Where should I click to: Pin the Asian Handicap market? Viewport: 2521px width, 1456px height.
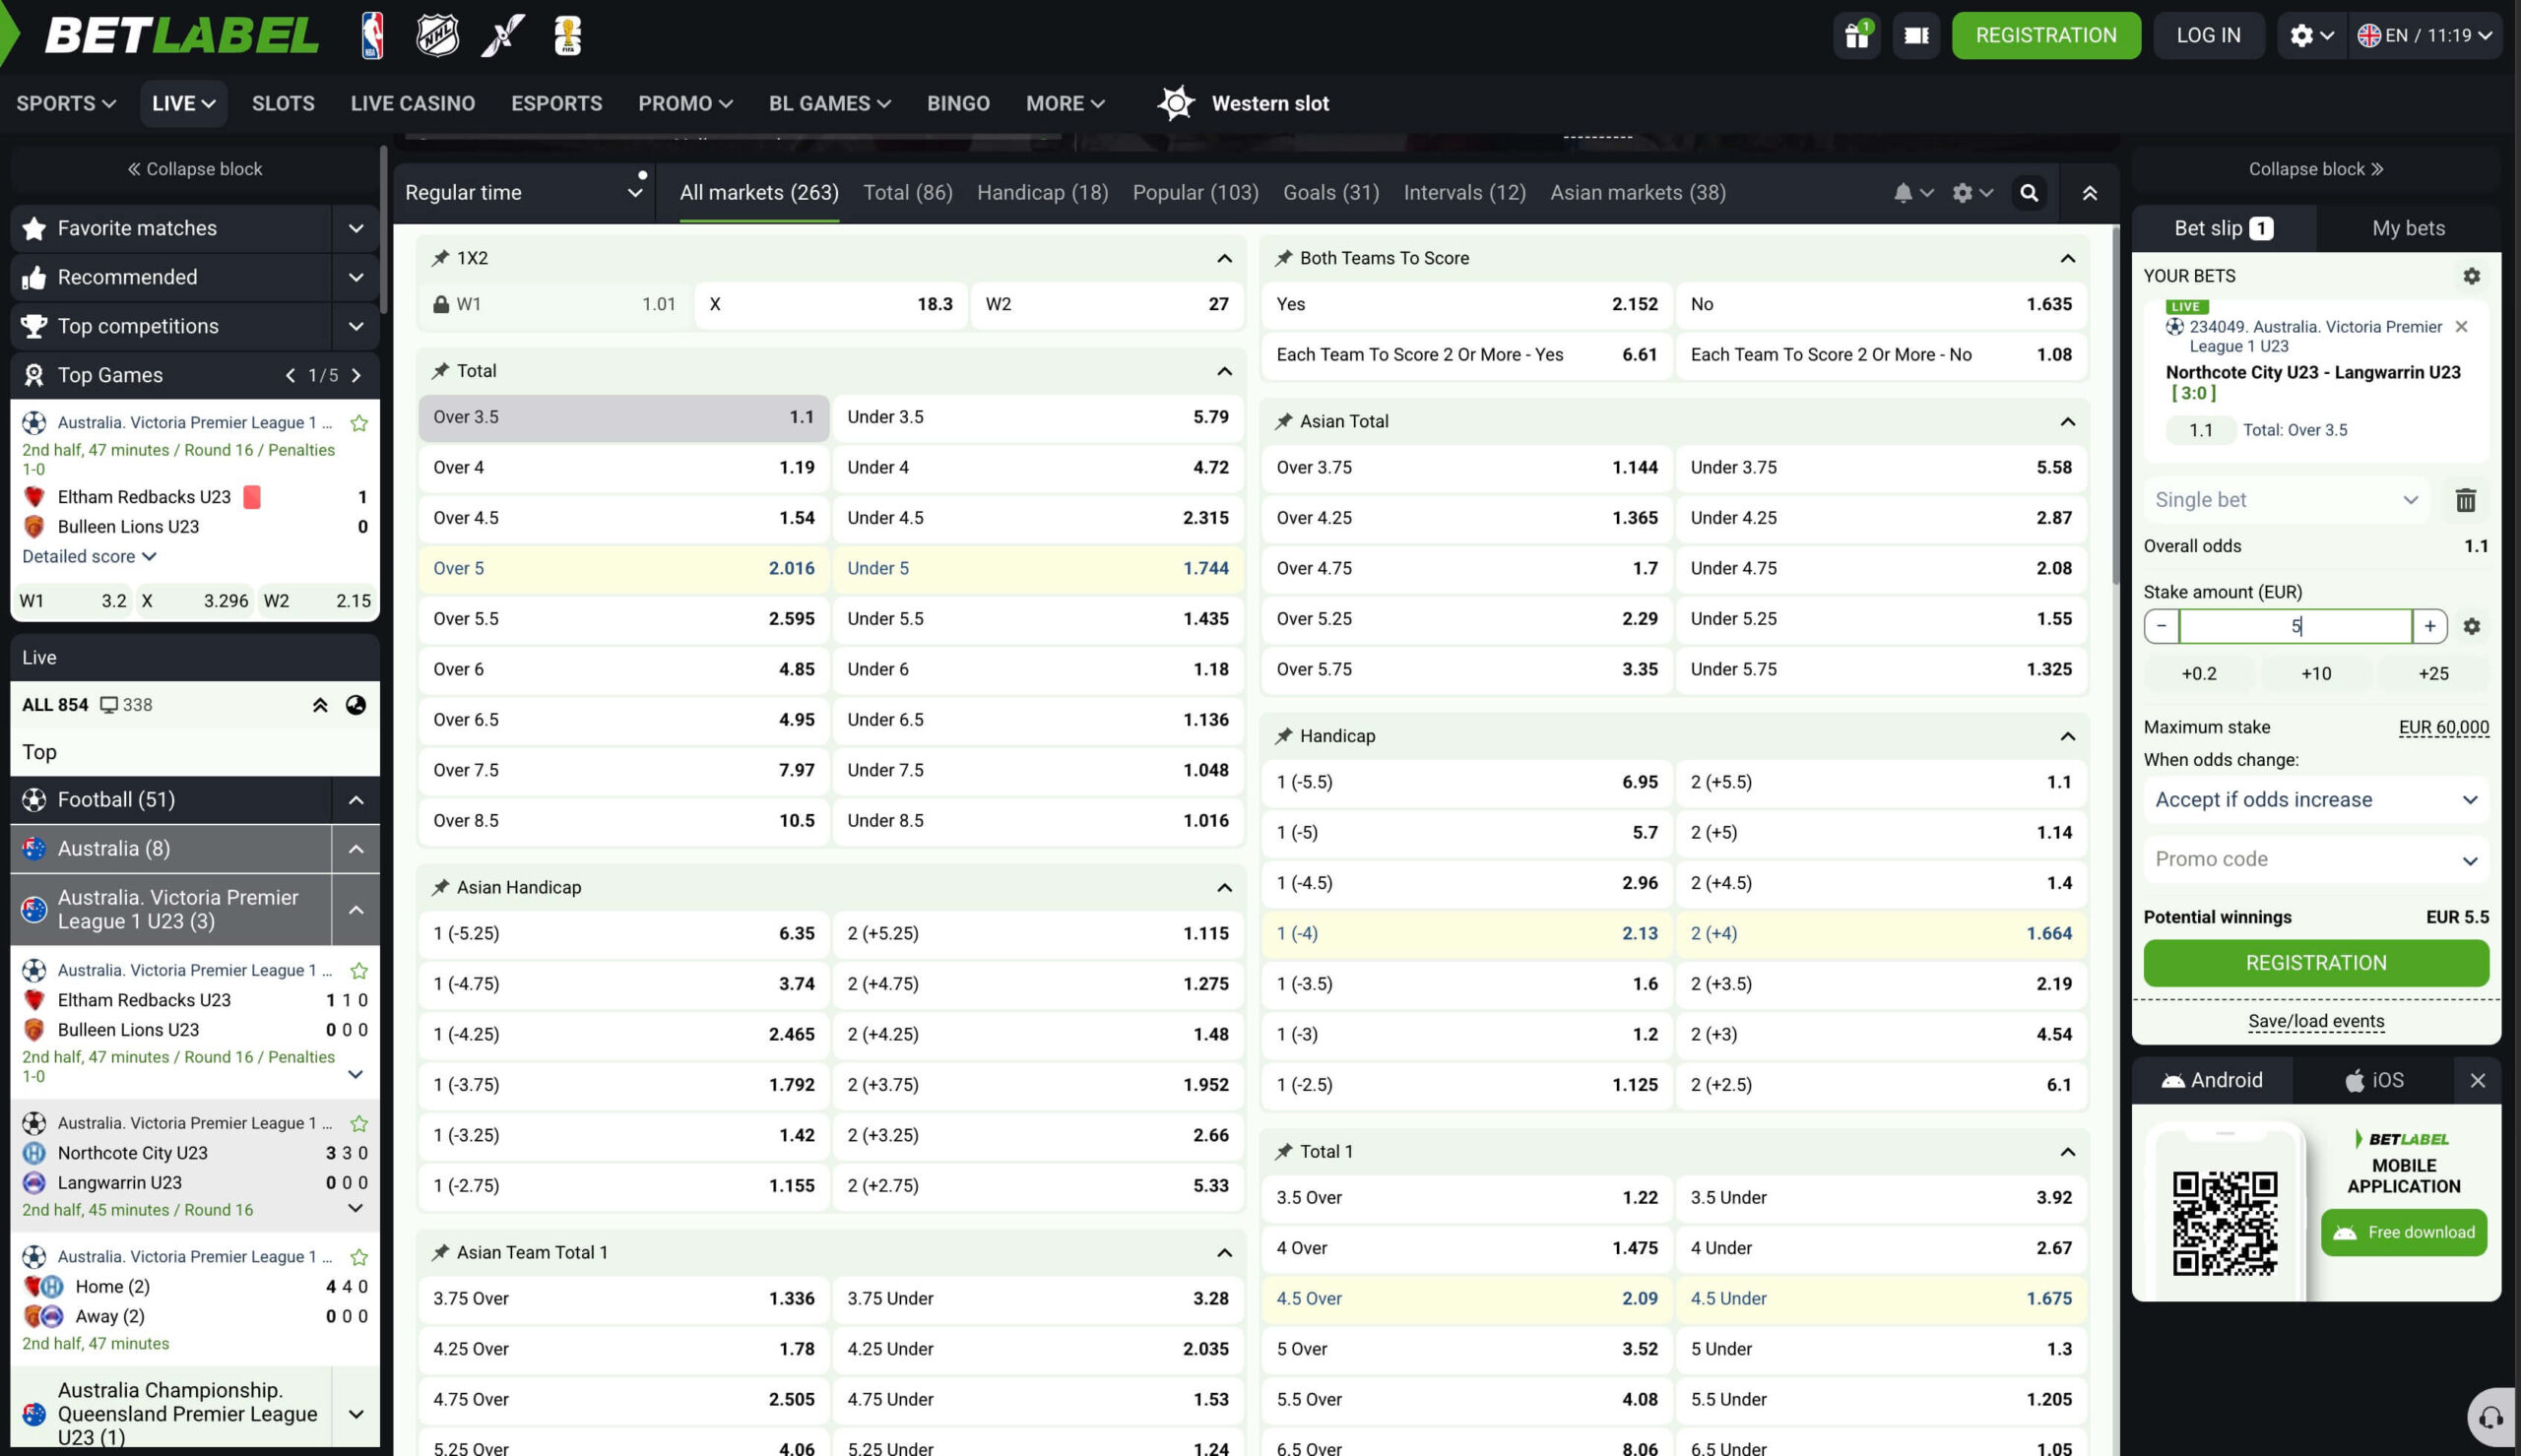click(x=440, y=888)
